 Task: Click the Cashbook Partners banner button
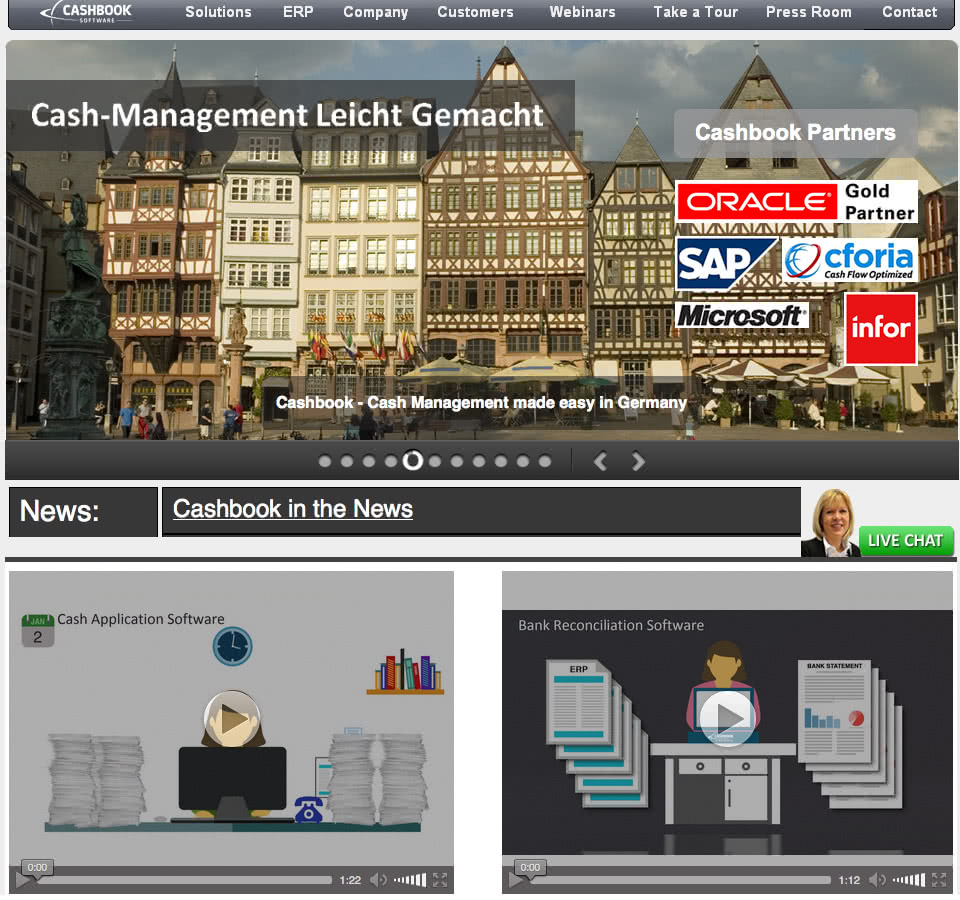795,132
